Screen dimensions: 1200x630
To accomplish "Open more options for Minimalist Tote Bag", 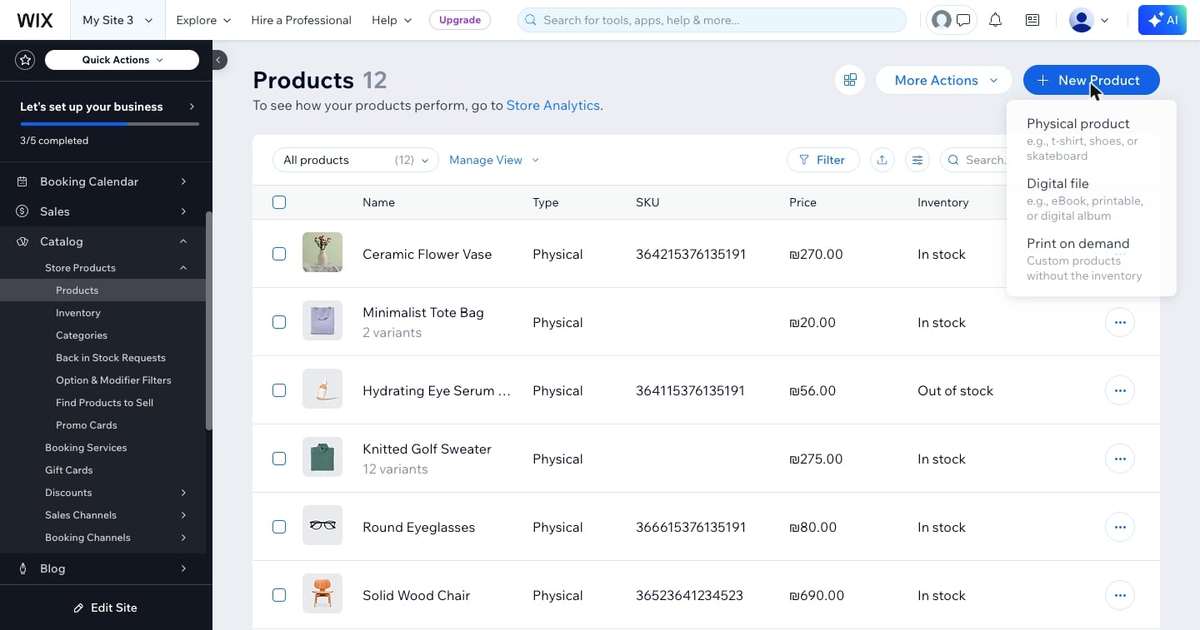I will coord(1120,322).
